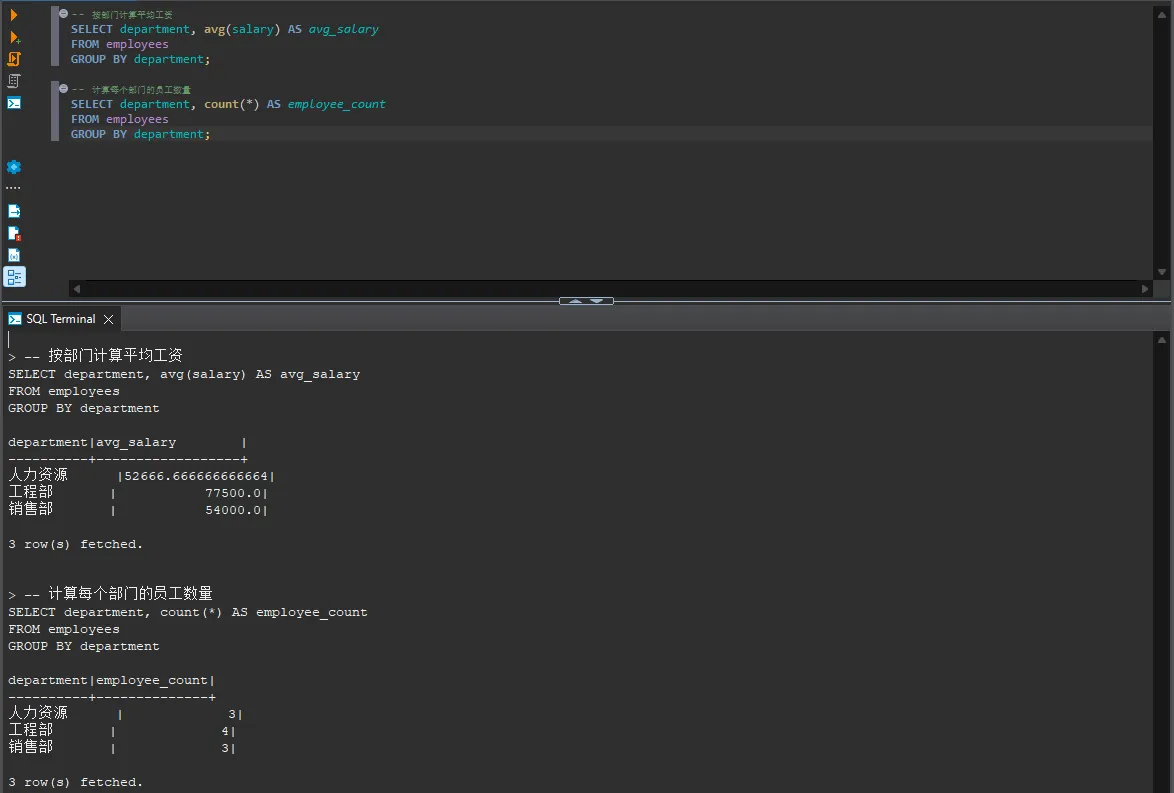Open SQL console icon in side toolbar
Screen dimensions: 1174x793
(x=13, y=103)
